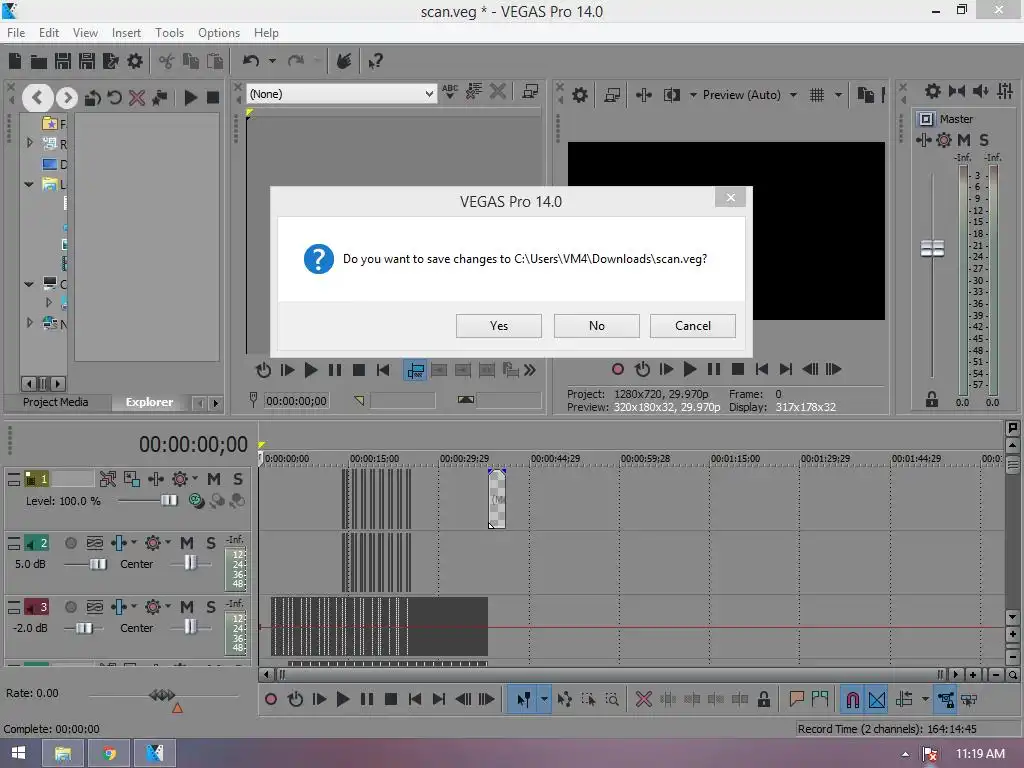Click Record in the Video Preview transport

618,369
